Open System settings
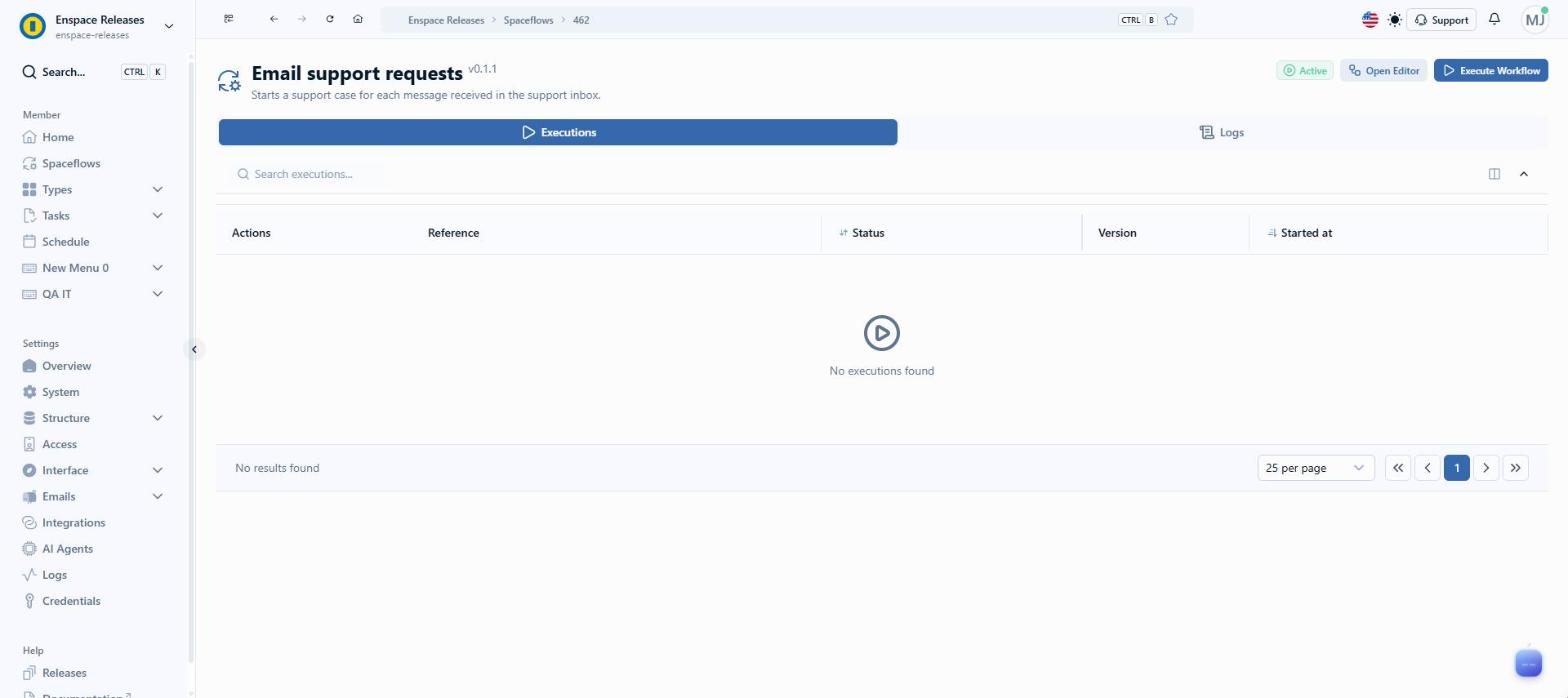This screenshot has height=698, width=1568. click(x=60, y=392)
